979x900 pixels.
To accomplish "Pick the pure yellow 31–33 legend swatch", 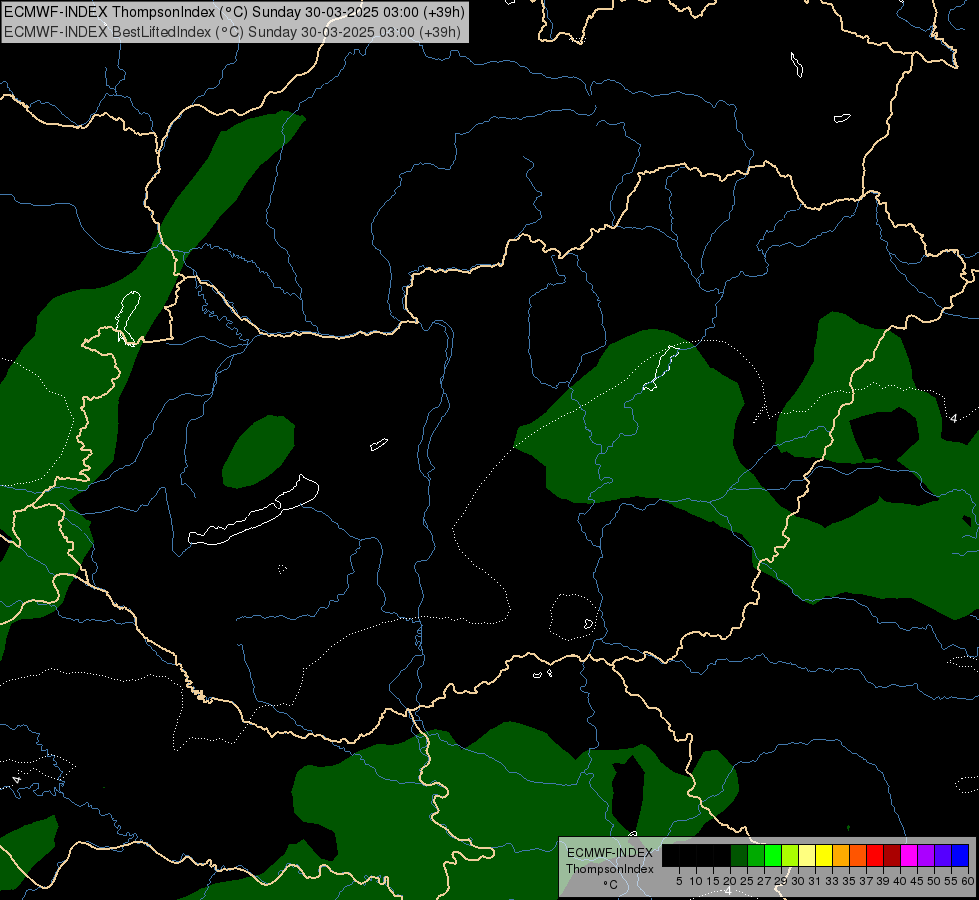I will 824,855.
